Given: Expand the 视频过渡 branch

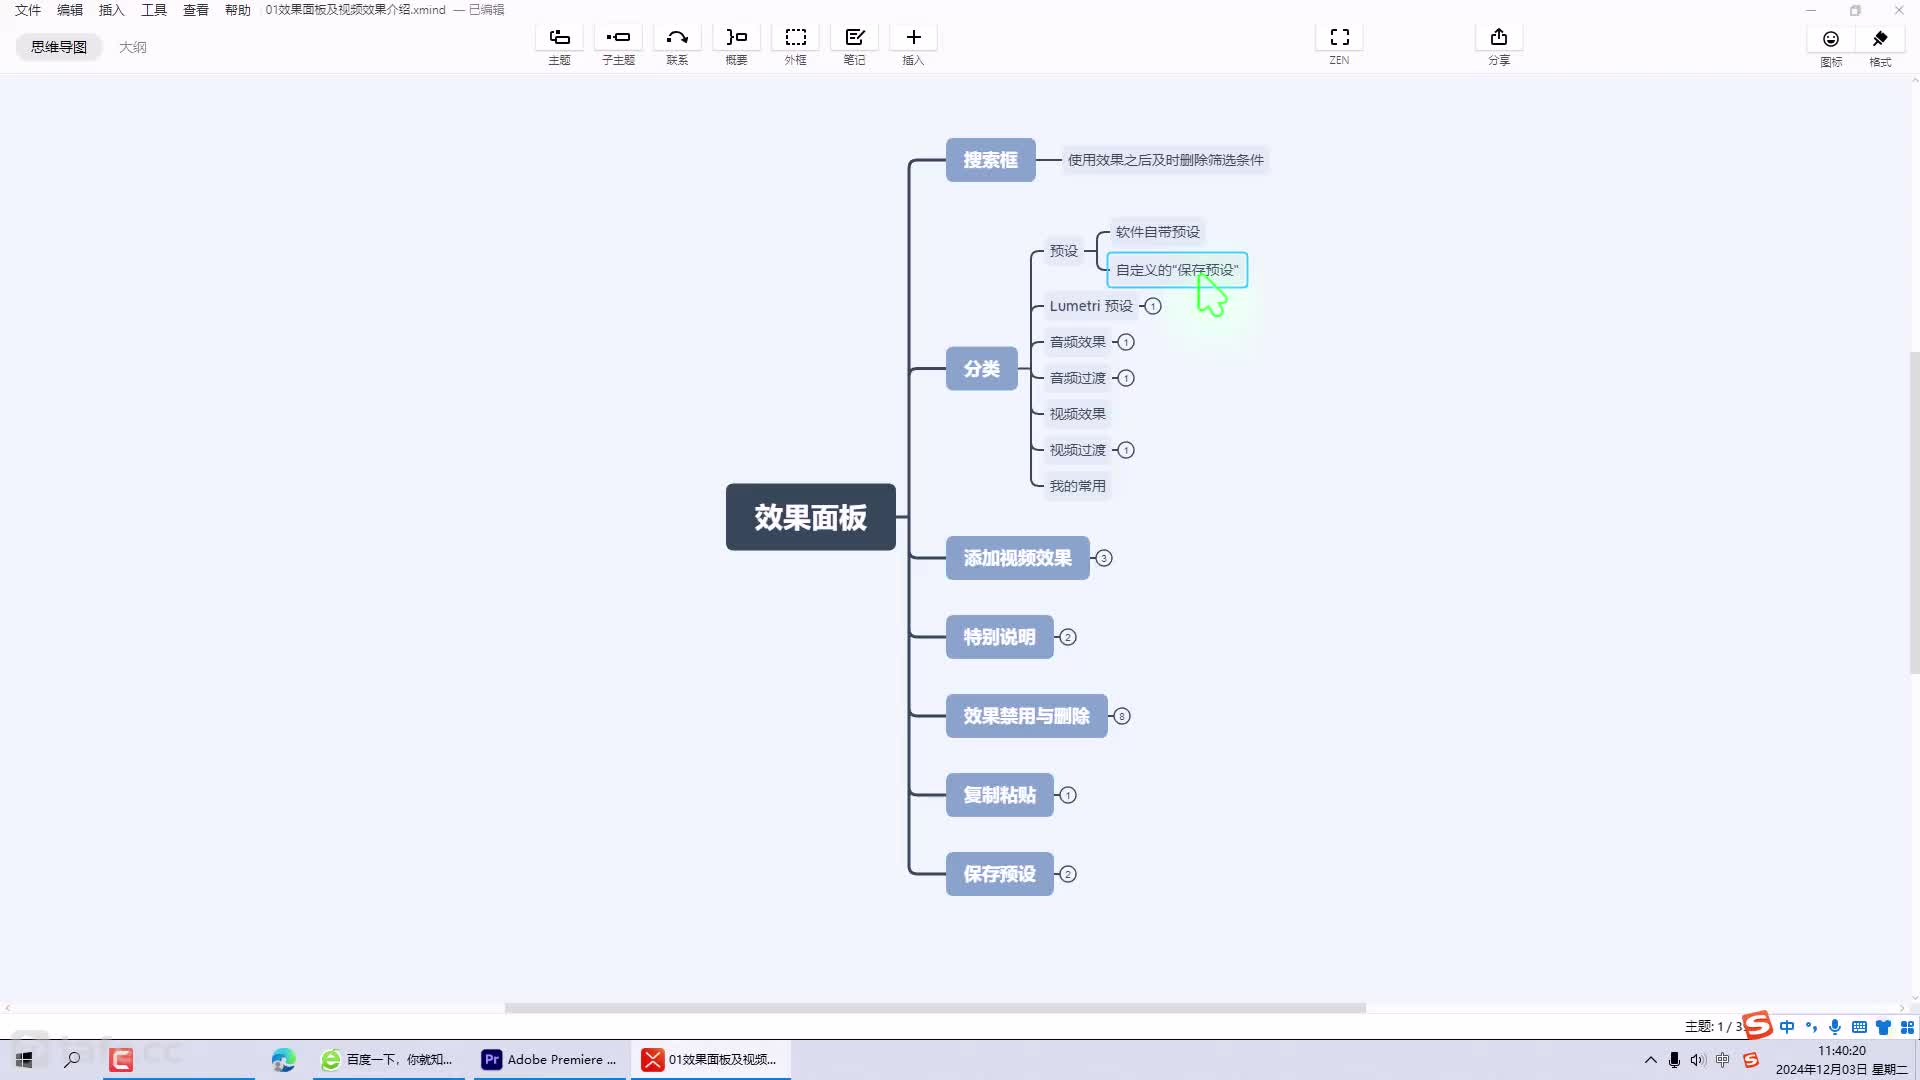Looking at the screenshot, I should click(x=1126, y=450).
